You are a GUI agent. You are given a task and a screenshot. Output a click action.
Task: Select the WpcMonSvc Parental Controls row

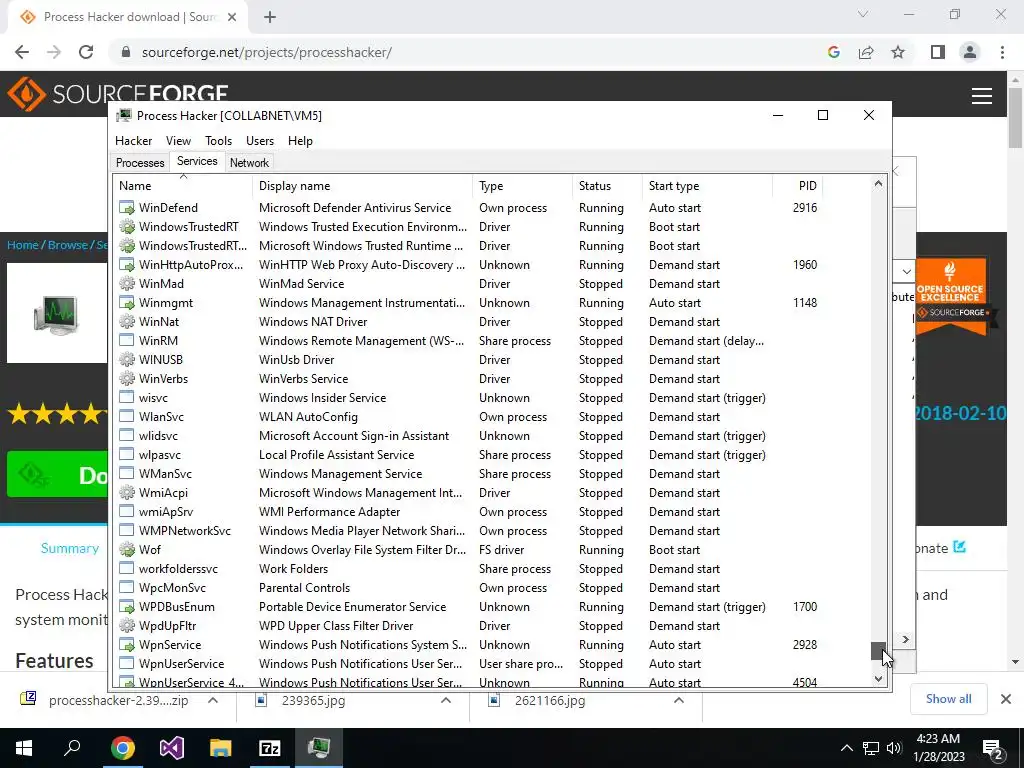469,588
